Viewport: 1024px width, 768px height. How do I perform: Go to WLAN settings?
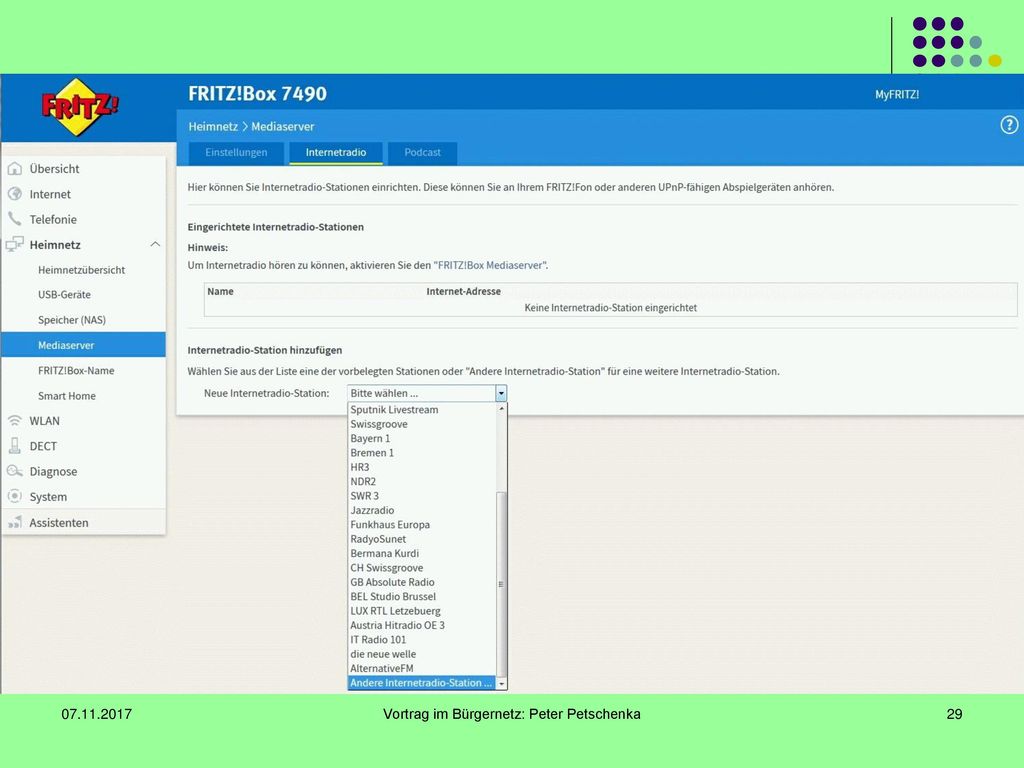pyautogui.click(x=44, y=421)
